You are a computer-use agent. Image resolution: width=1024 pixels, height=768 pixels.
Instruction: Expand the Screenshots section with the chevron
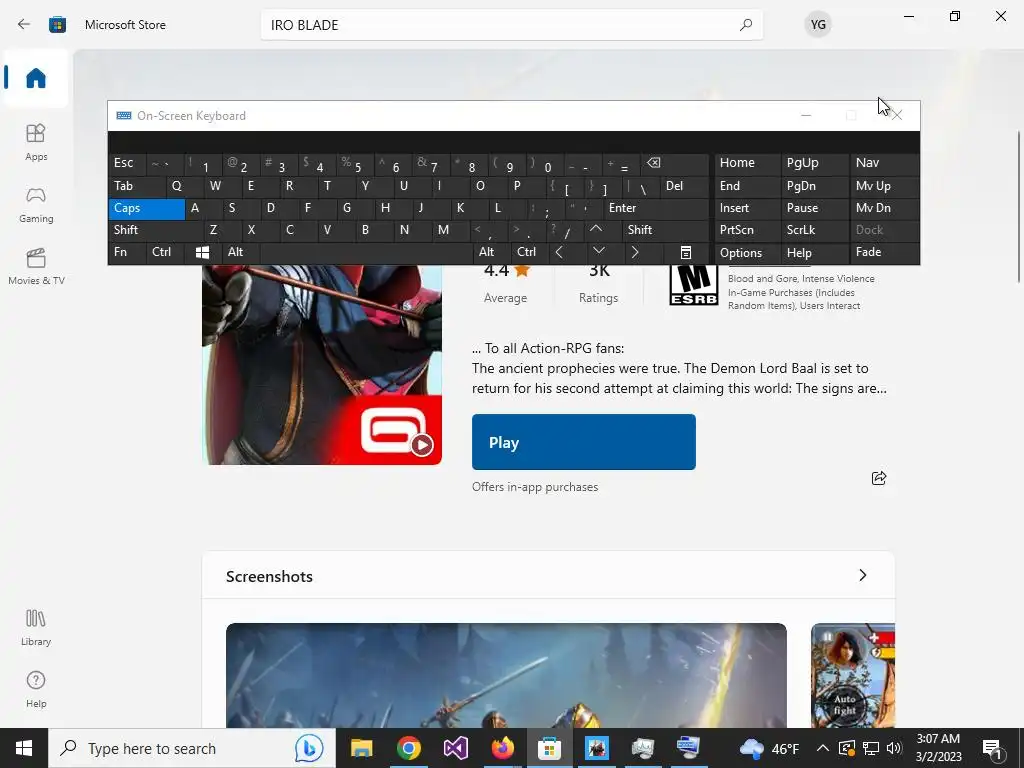pyautogui.click(x=863, y=575)
